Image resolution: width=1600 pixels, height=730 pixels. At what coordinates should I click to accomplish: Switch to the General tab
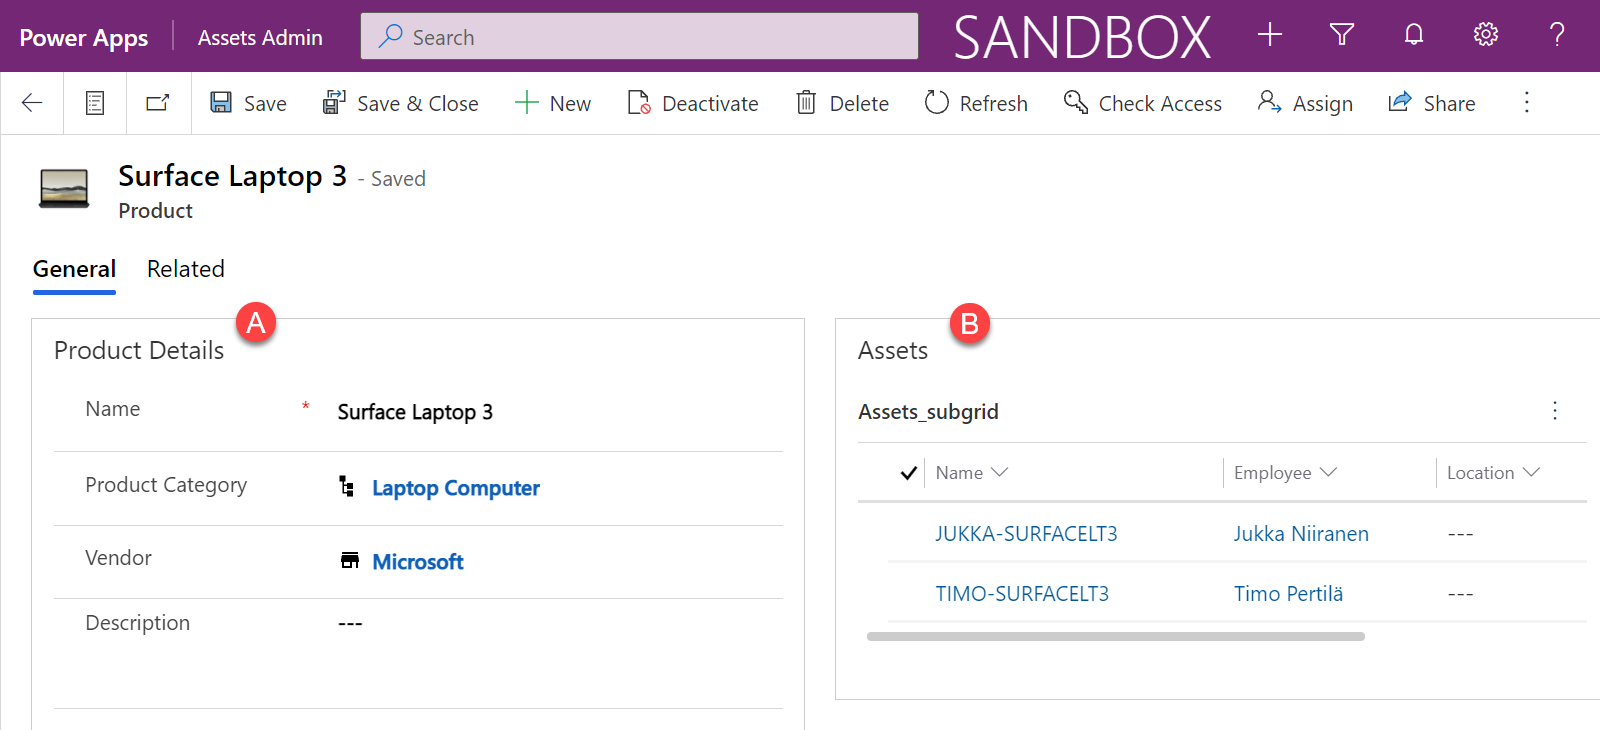(74, 269)
